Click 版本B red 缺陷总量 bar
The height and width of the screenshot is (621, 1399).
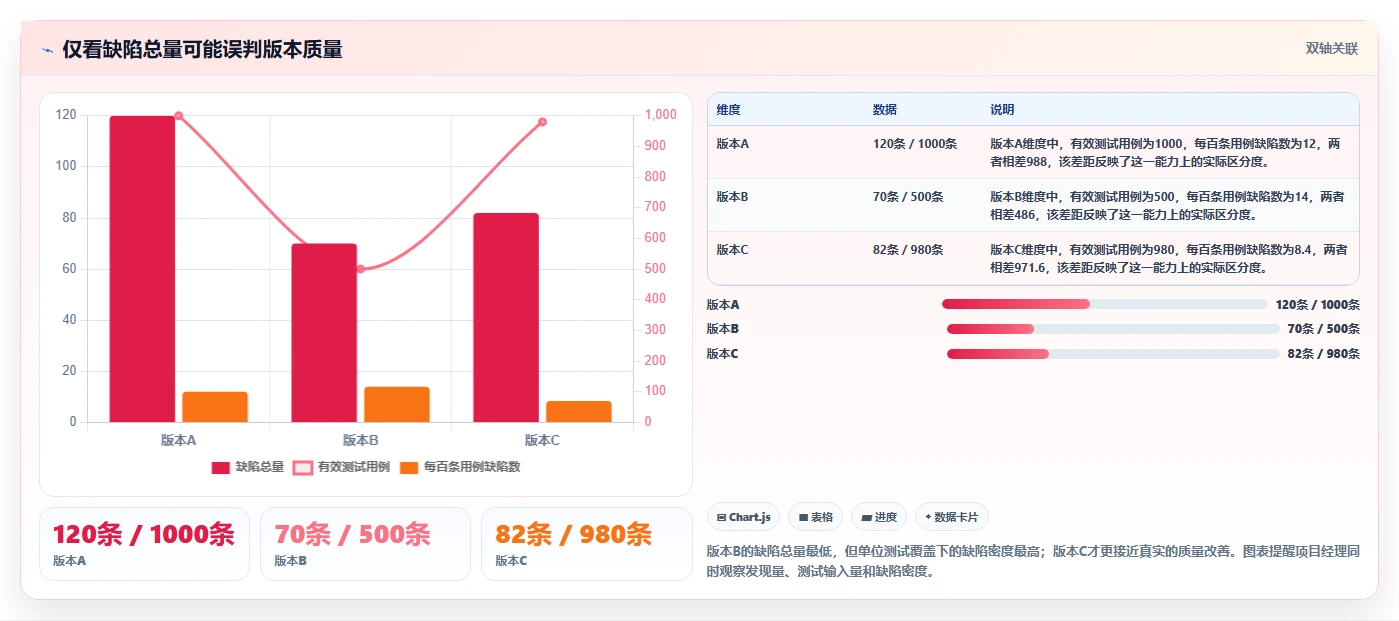tap(324, 333)
